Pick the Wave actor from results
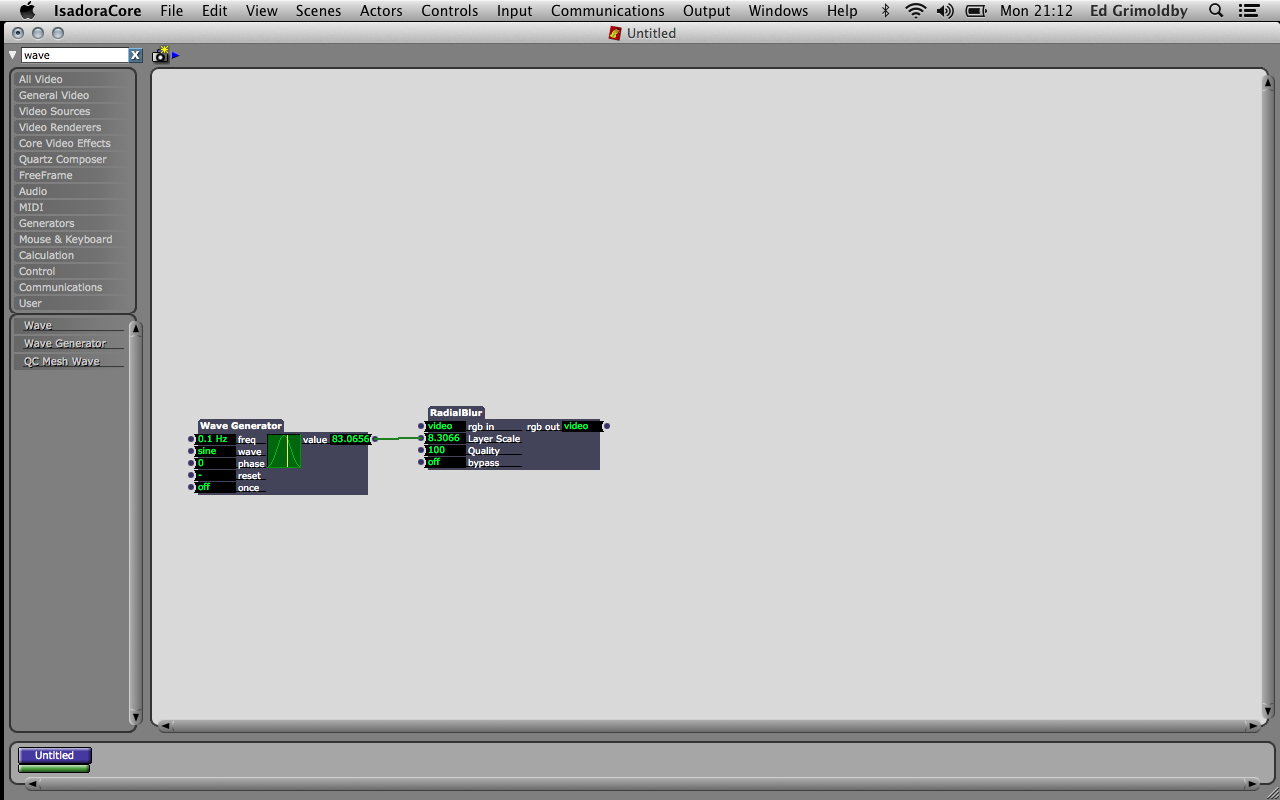 click(x=70, y=325)
